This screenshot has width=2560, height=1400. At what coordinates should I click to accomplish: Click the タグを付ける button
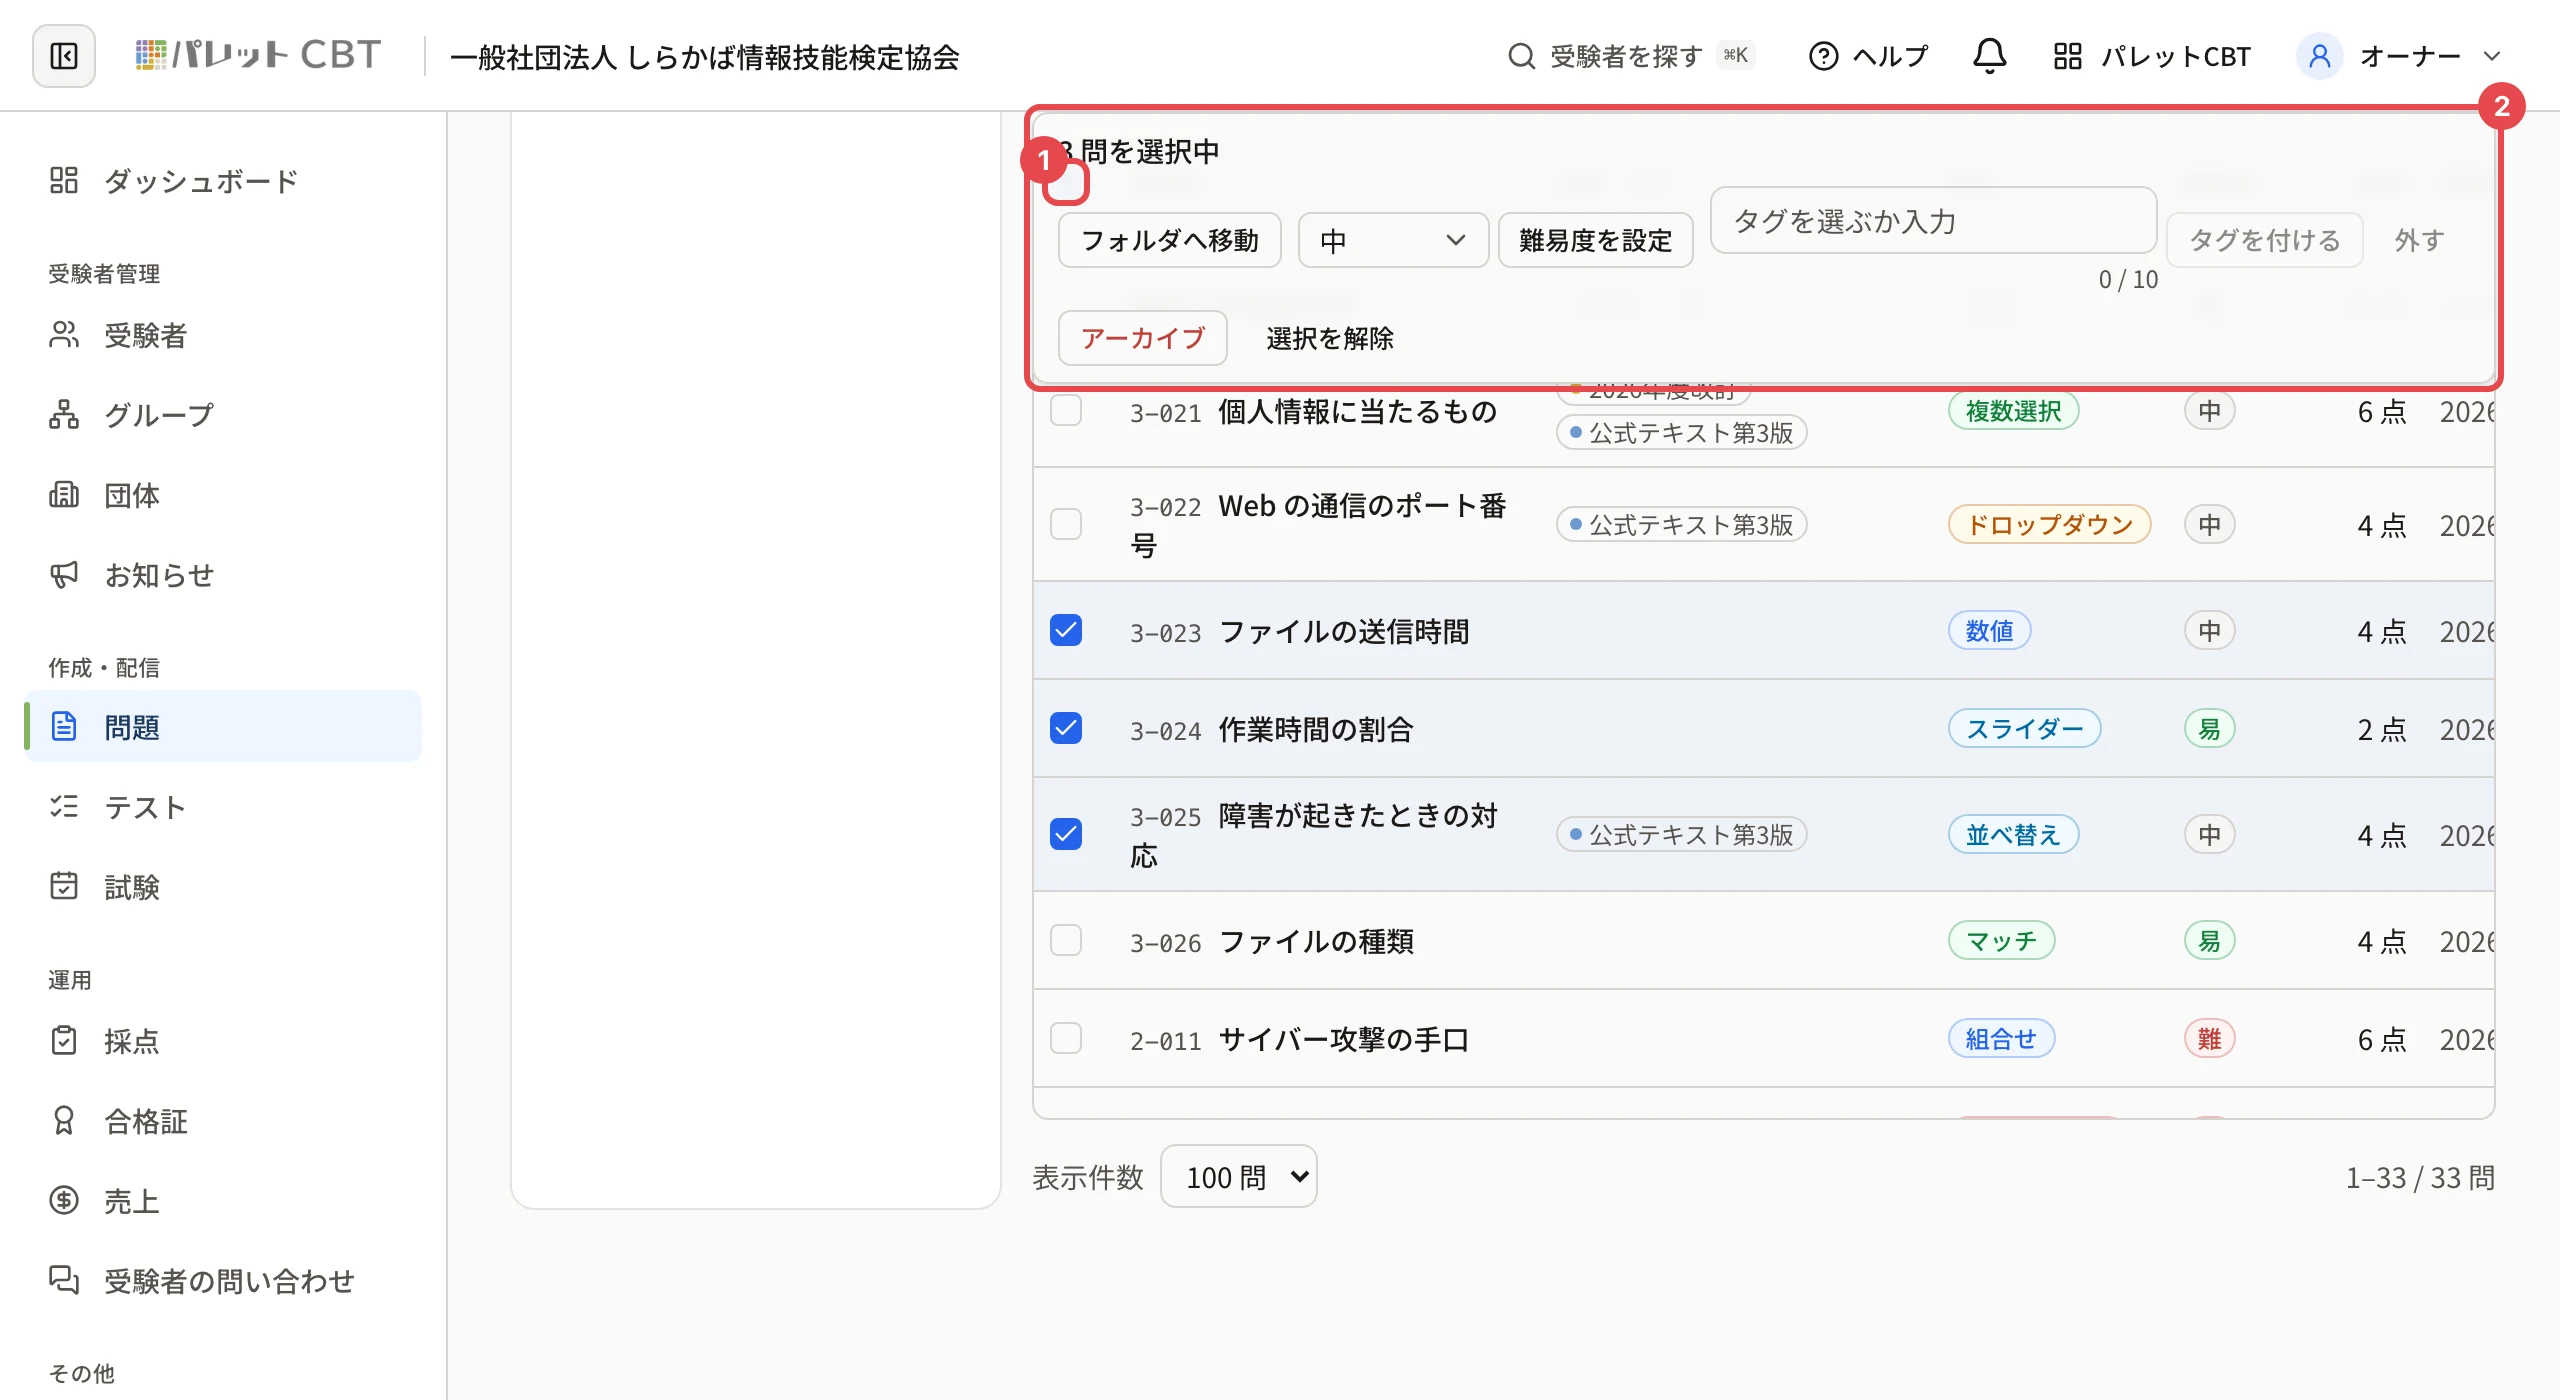click(x=2265, y=241)
